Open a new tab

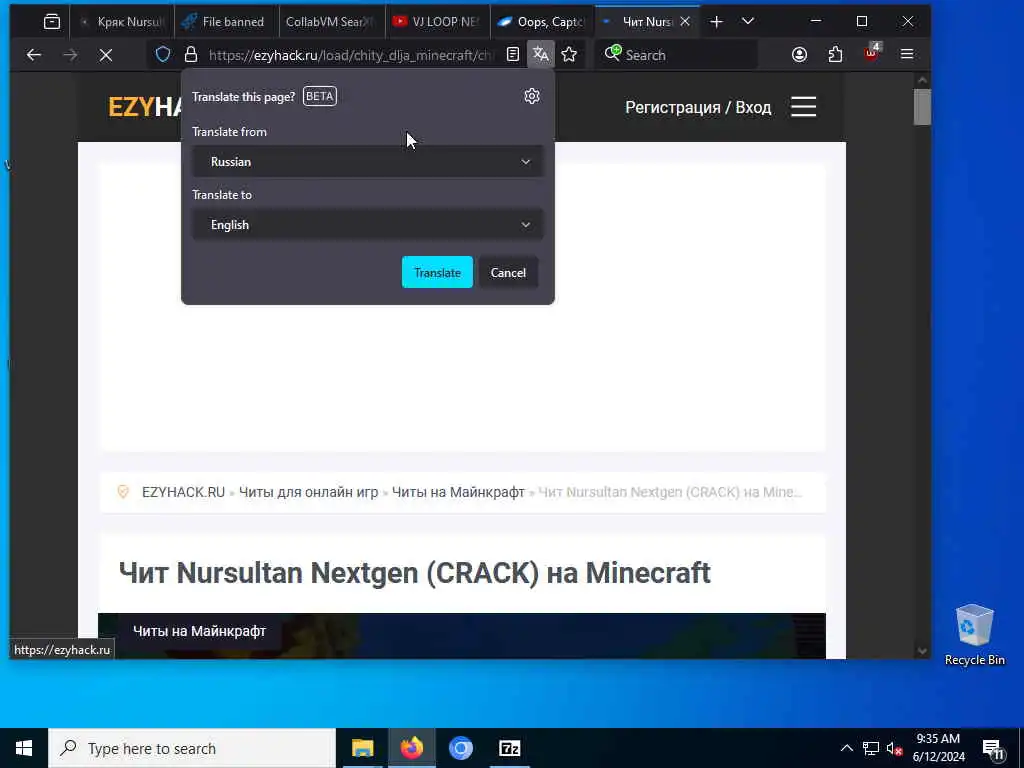[x=716, y=22]
